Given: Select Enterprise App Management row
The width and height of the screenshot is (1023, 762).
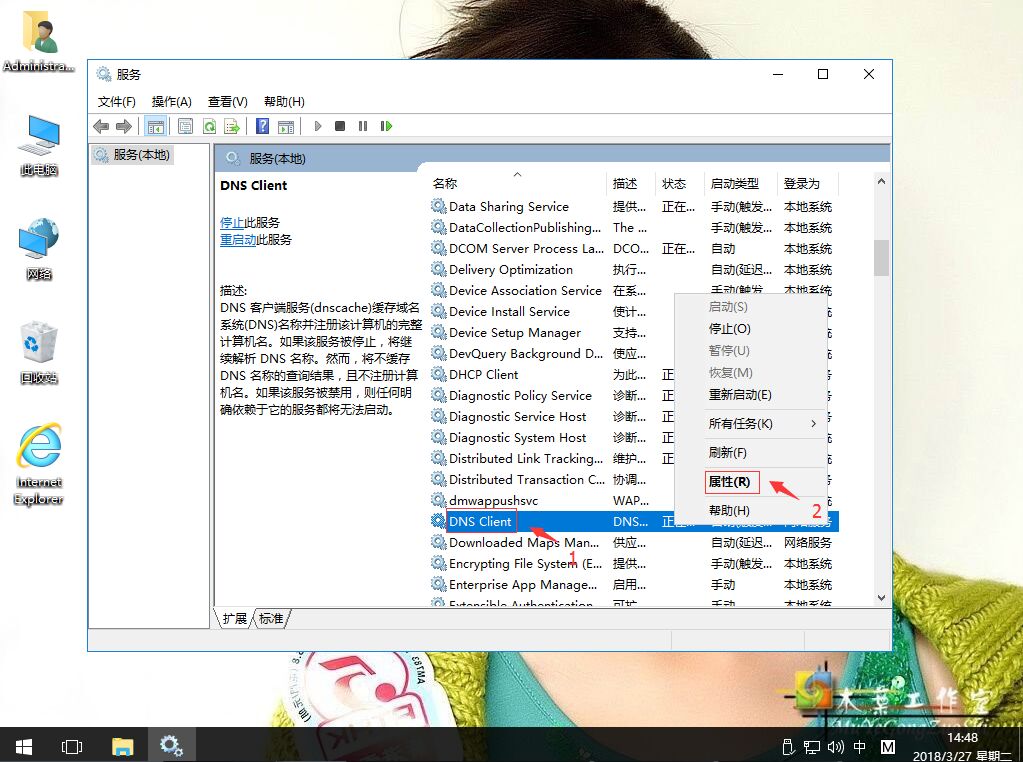Looking at the screenshot, I should coord(634,585).
